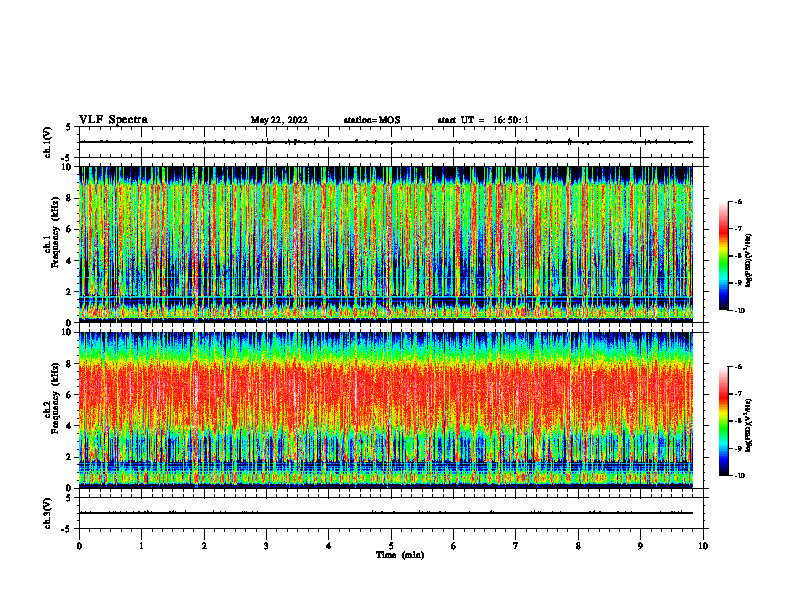Click the ch.2 colorbar "-6" value
This screenshot has height=612, width=792.
pyautogui.click(x=739, y=367)
